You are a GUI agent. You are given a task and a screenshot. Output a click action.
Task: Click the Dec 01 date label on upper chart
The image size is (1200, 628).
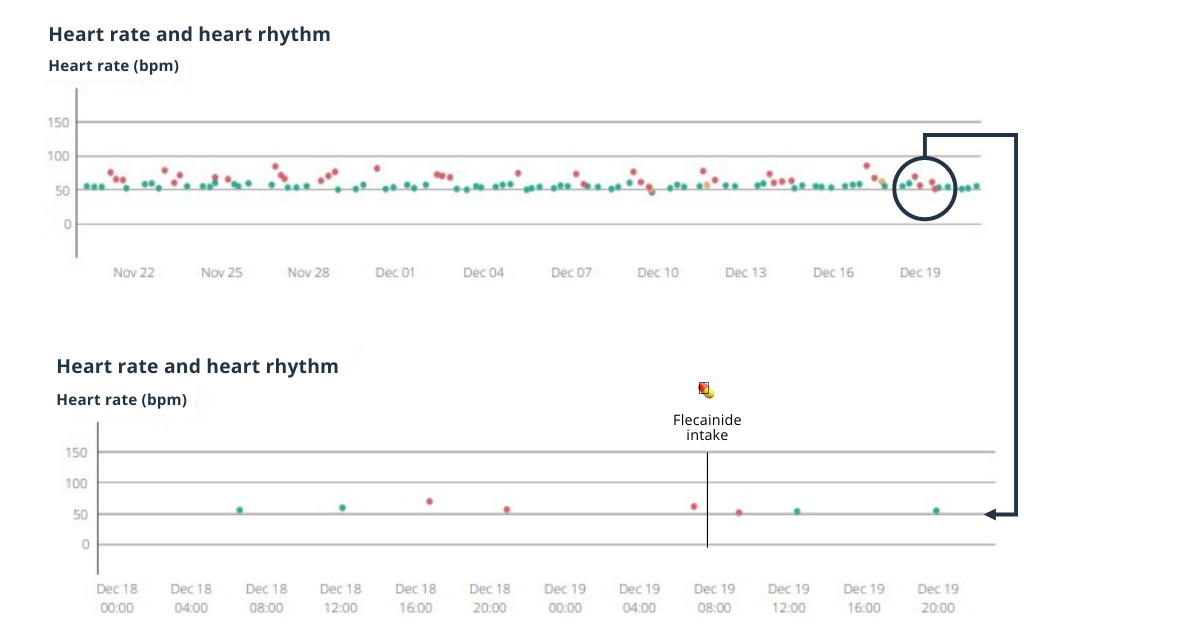[x=395, y=273]
